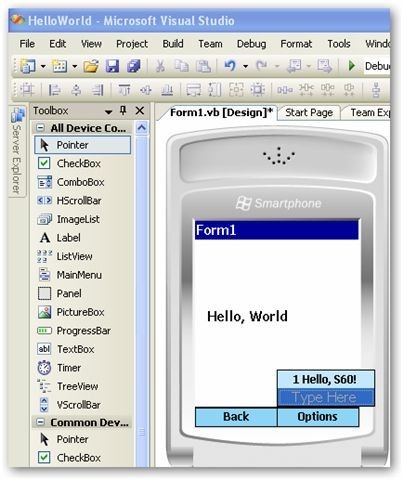Click the Type Here menu placeholder

click(x=326, y=397)
